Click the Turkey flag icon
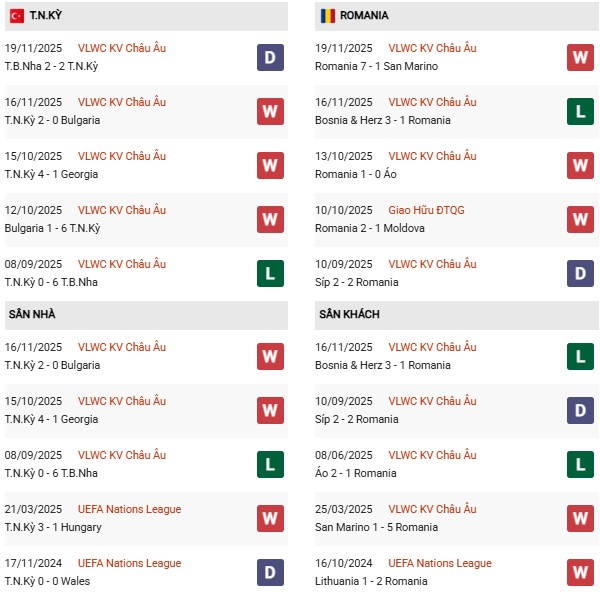This screenshot has height=592, width=600. pos(17,16)
